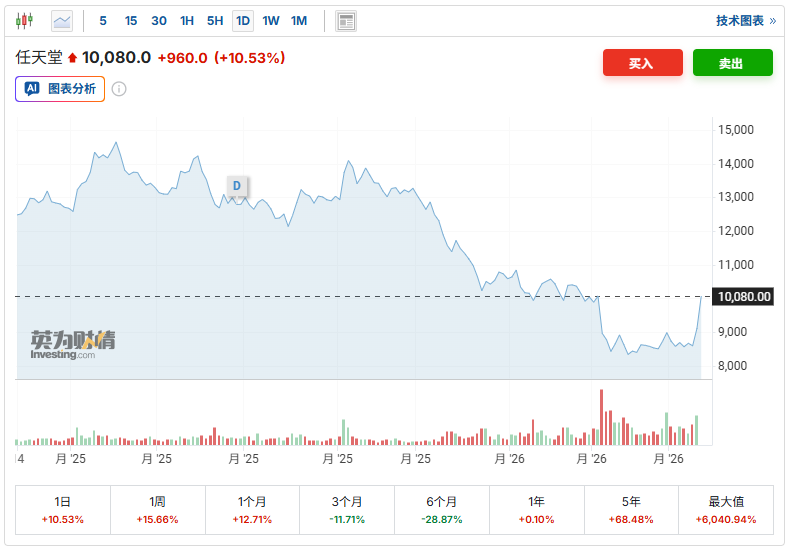The height and width of the screenshot is (551, 788).
Task: Click the green 卖出 button
Action: pyautogui.click(x=732, y=63)
